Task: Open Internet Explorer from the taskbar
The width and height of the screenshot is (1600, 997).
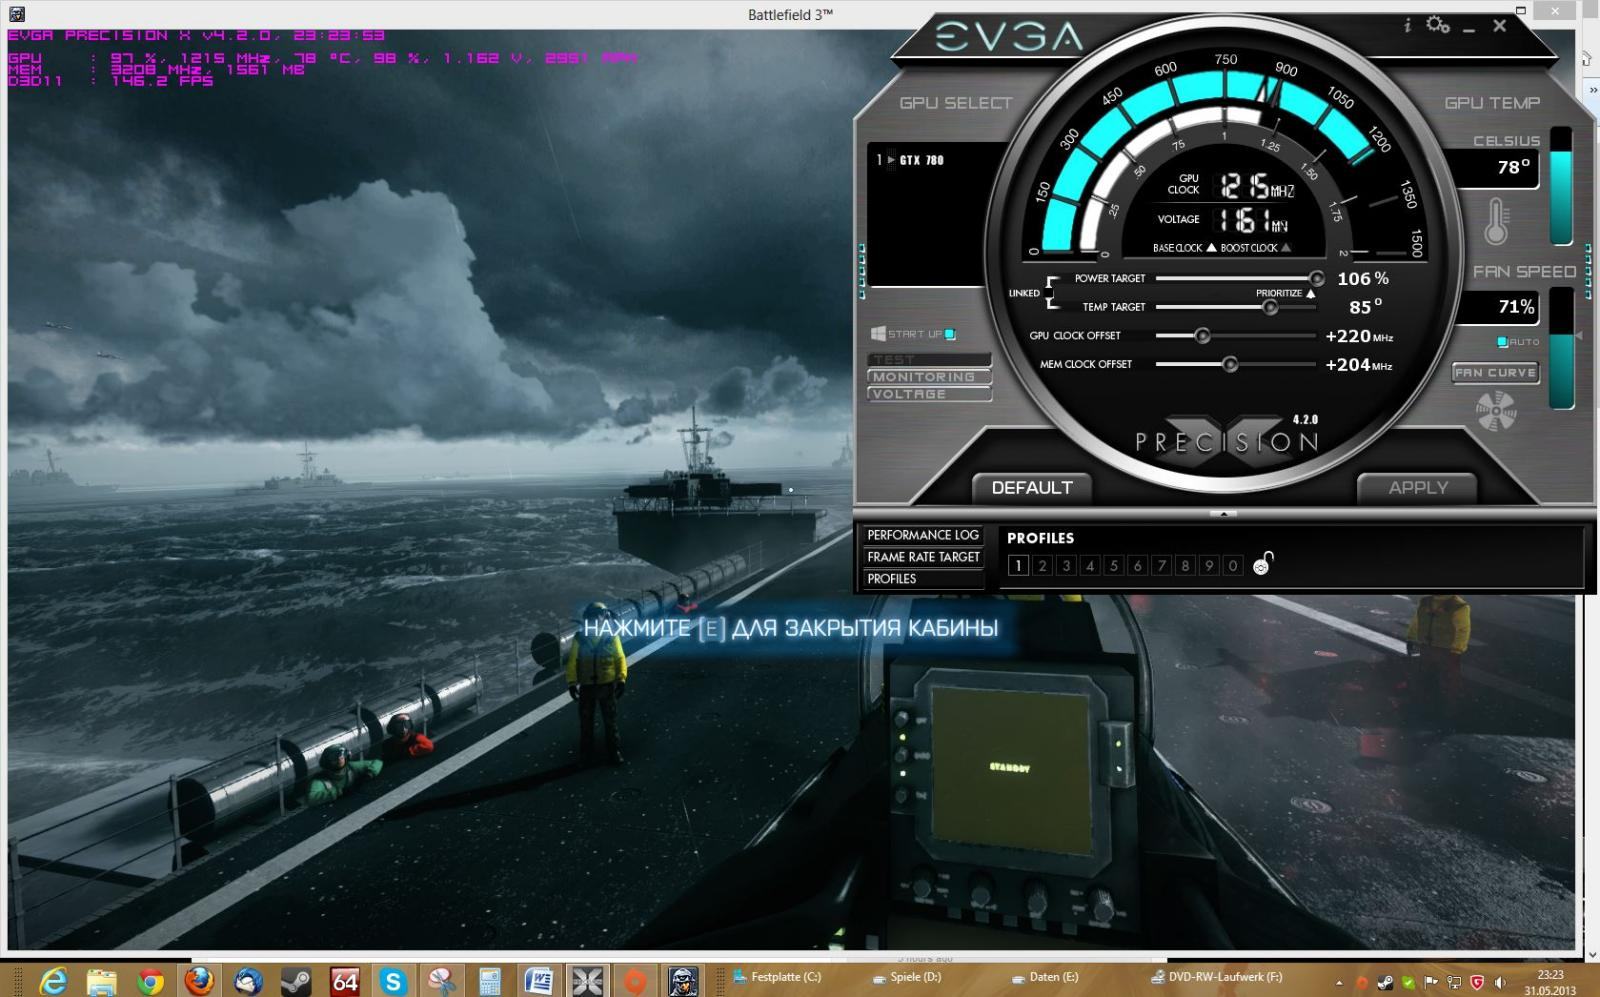Action: coord(53,981)
